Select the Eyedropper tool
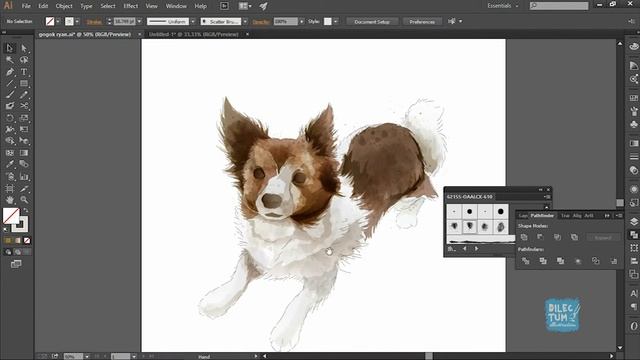 pyautogui.click(x=10, y=164)
